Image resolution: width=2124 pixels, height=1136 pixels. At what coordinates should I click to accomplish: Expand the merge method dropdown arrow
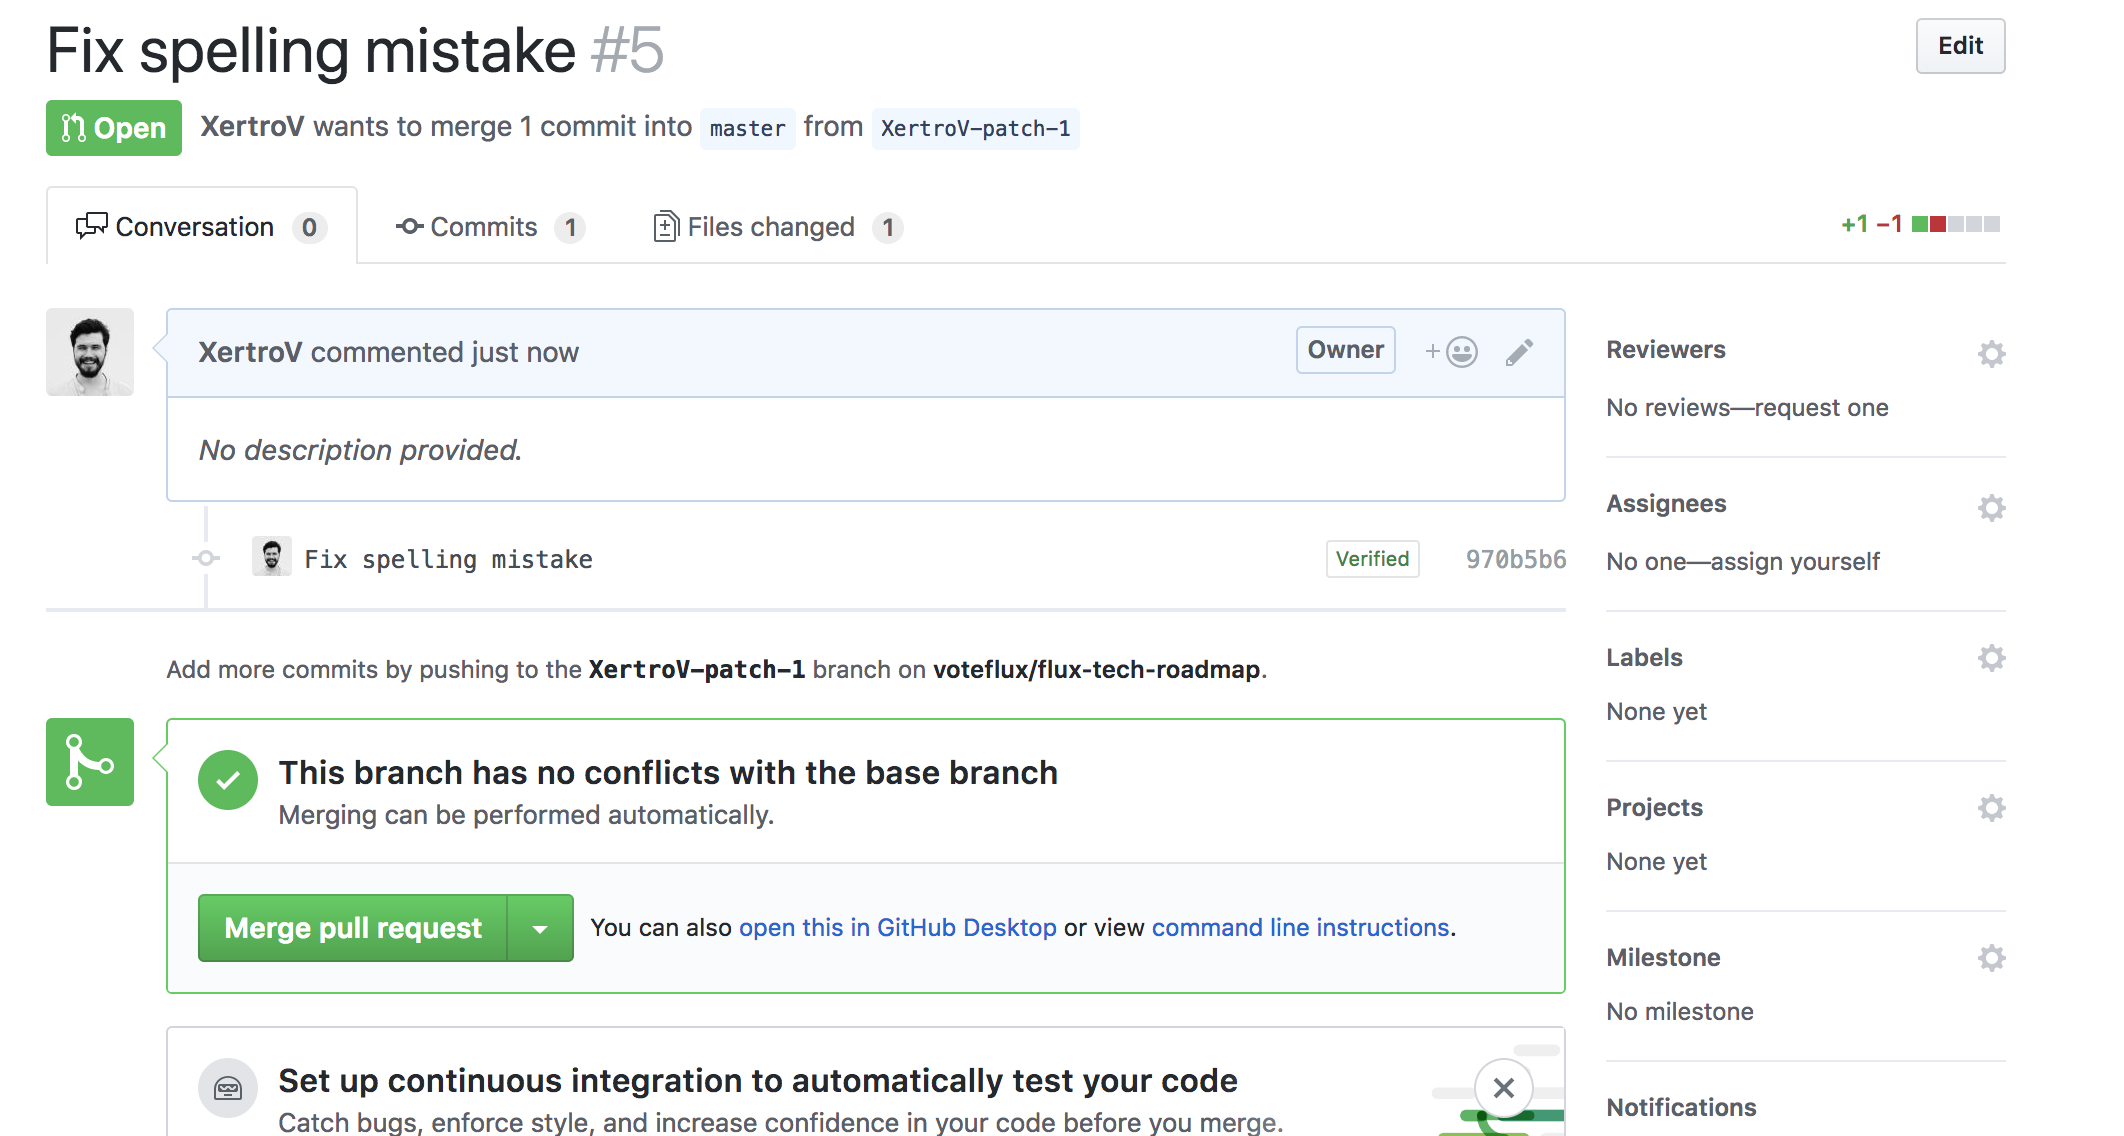pos(538,928)
